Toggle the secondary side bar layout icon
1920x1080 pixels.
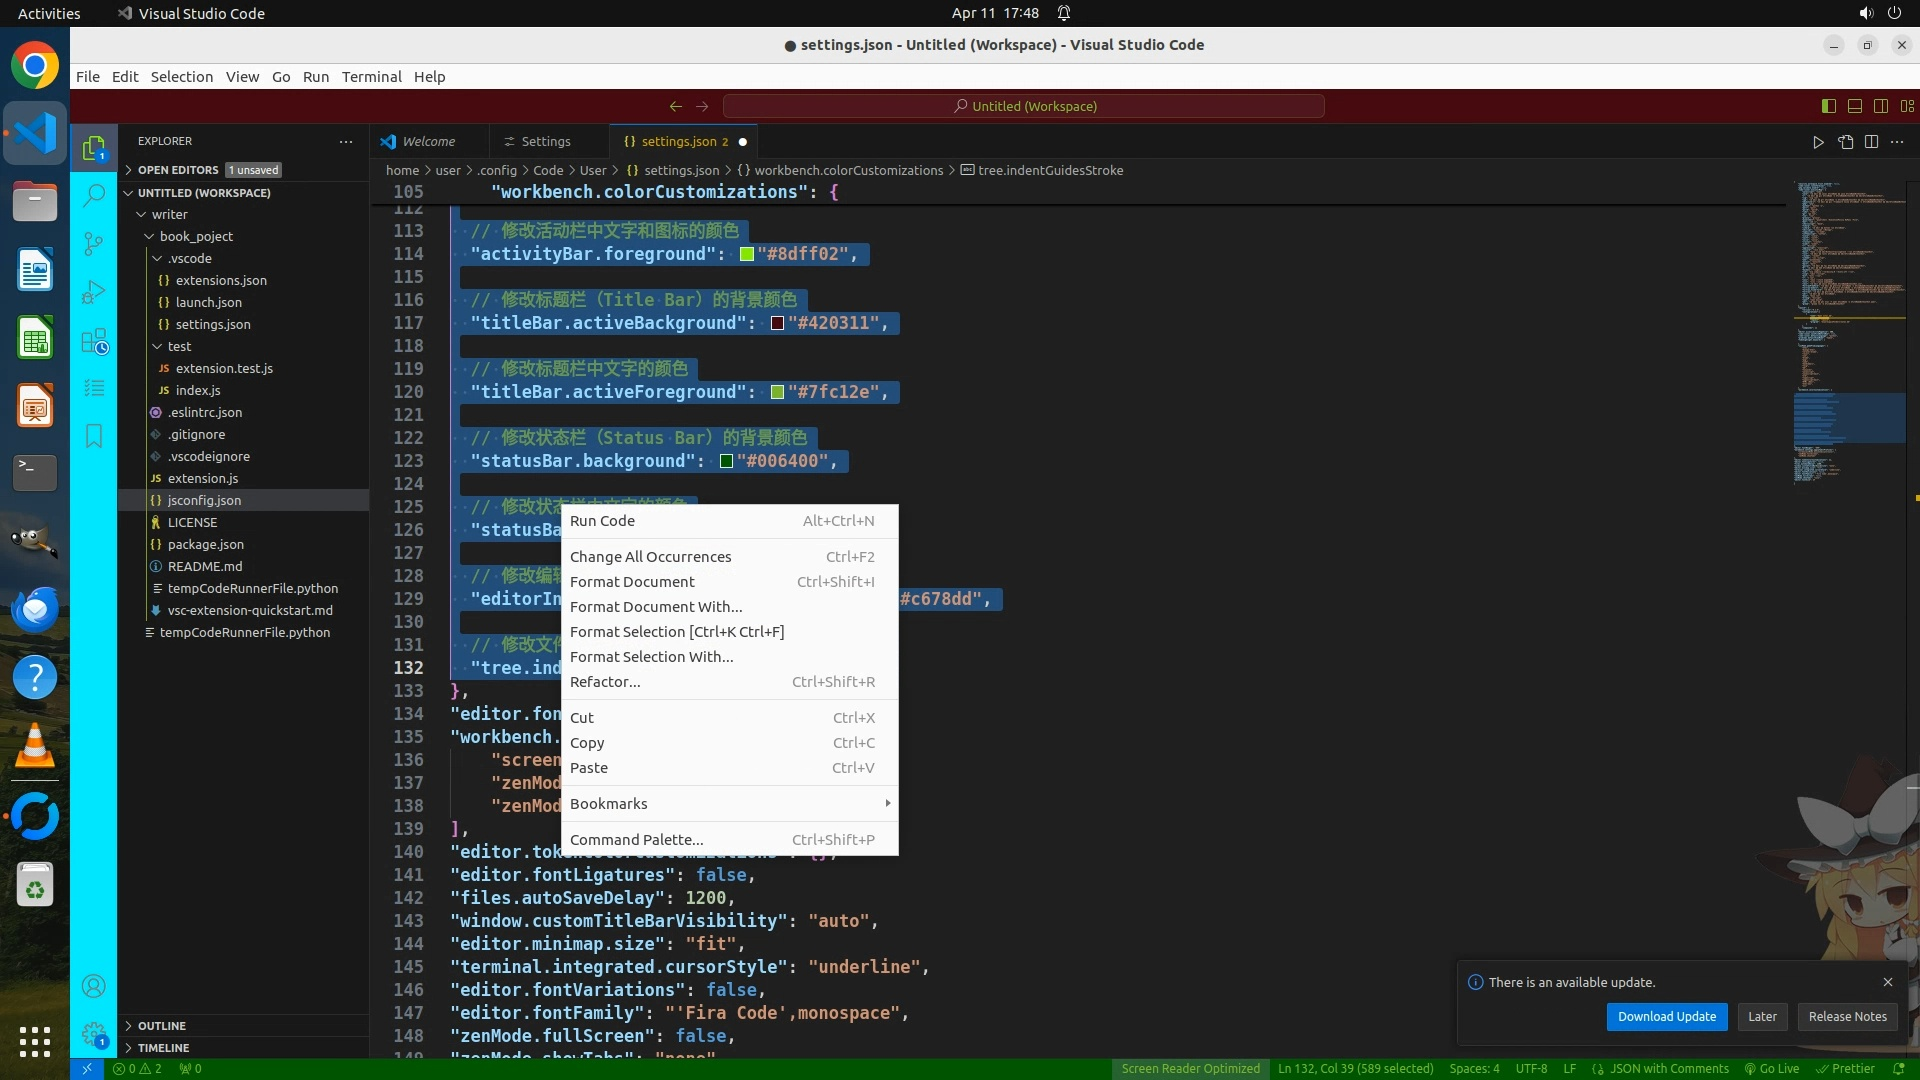(1880, 106)
